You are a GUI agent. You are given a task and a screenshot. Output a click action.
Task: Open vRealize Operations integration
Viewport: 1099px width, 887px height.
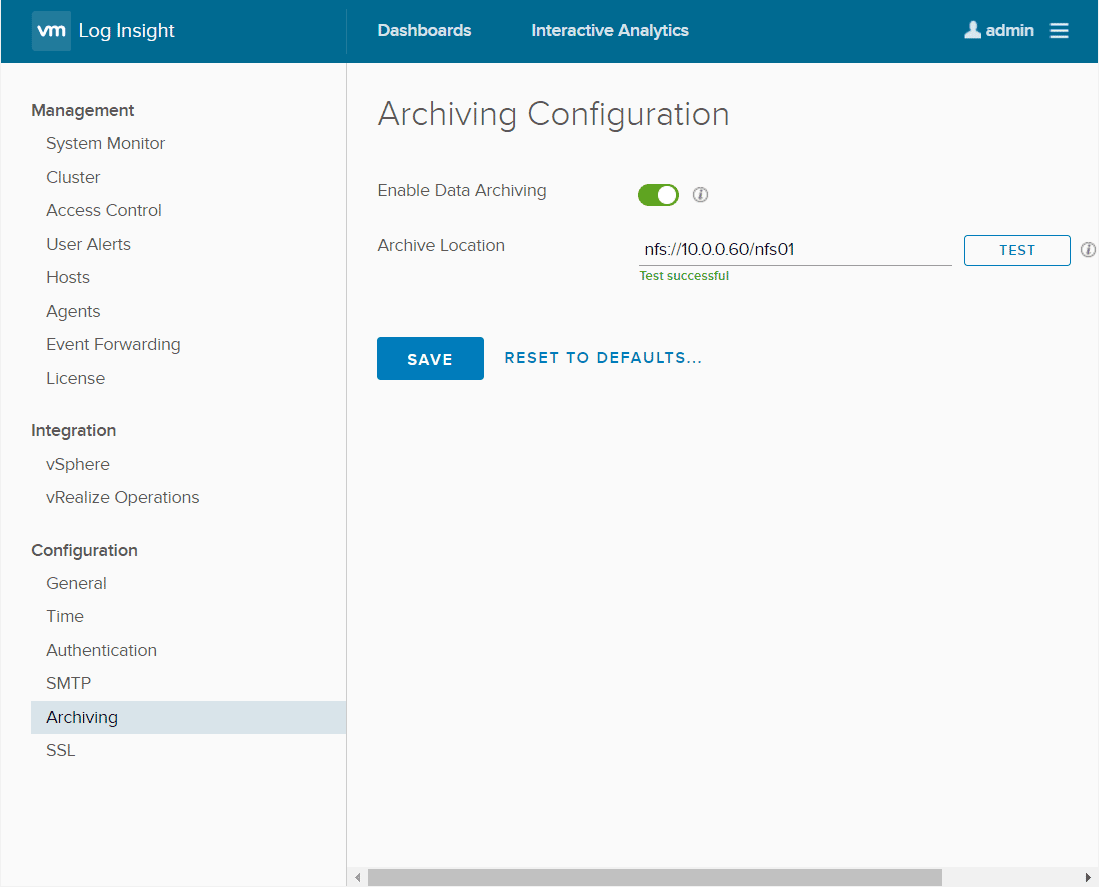pyautogui.click(x=123, y=497)
